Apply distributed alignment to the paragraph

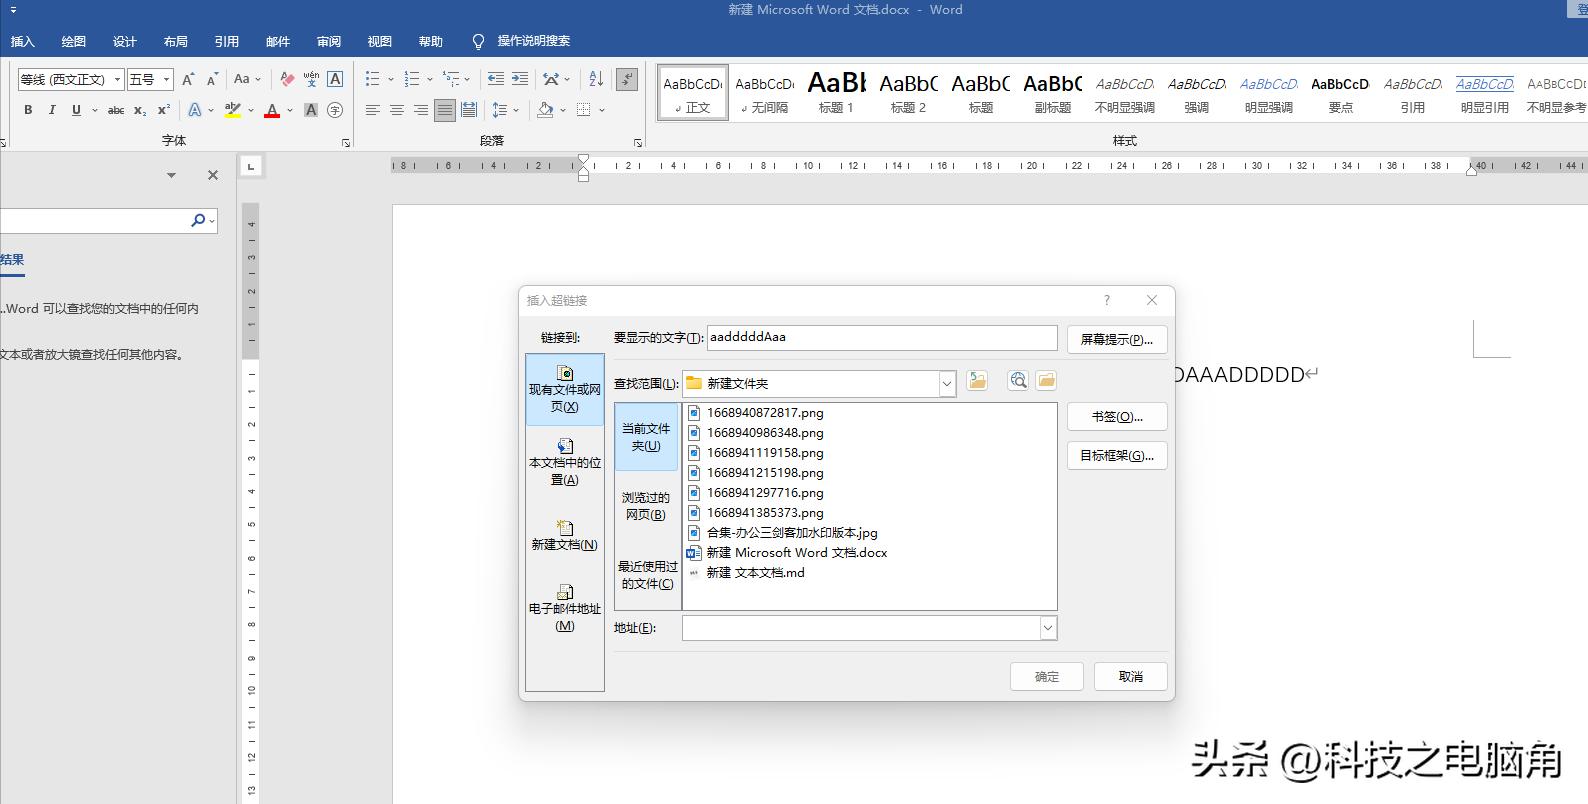[x=468, y=110]
